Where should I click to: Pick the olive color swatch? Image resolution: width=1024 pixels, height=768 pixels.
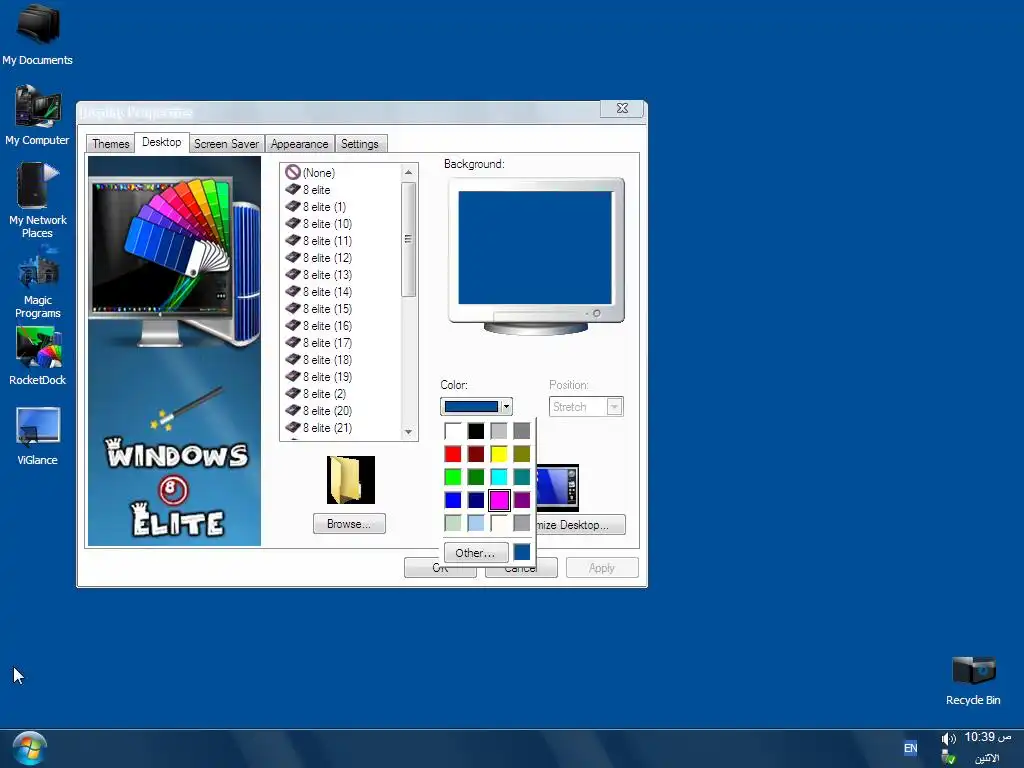(x=522, y=454)
